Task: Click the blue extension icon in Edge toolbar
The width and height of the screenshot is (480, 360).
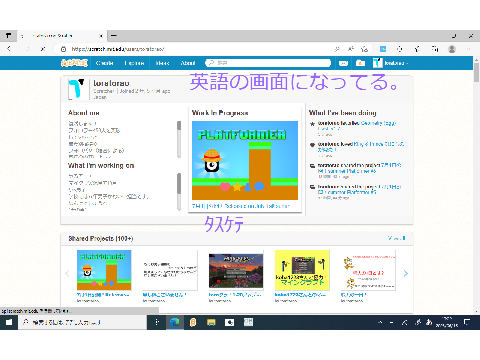Action: tap(383, 49)
